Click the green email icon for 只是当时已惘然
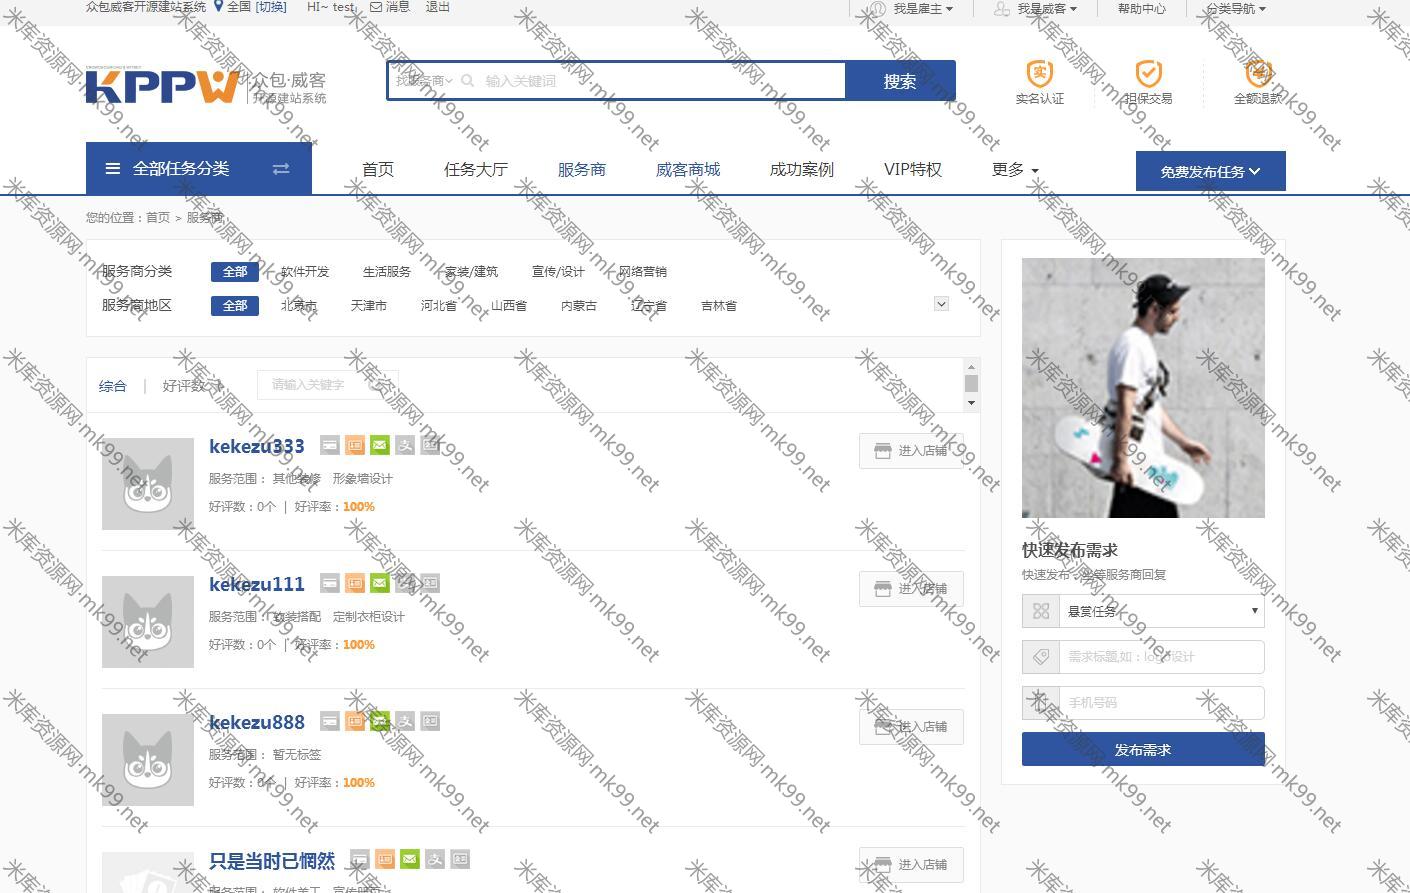This screenshot has height=893, width=1410. pos(410,859)
